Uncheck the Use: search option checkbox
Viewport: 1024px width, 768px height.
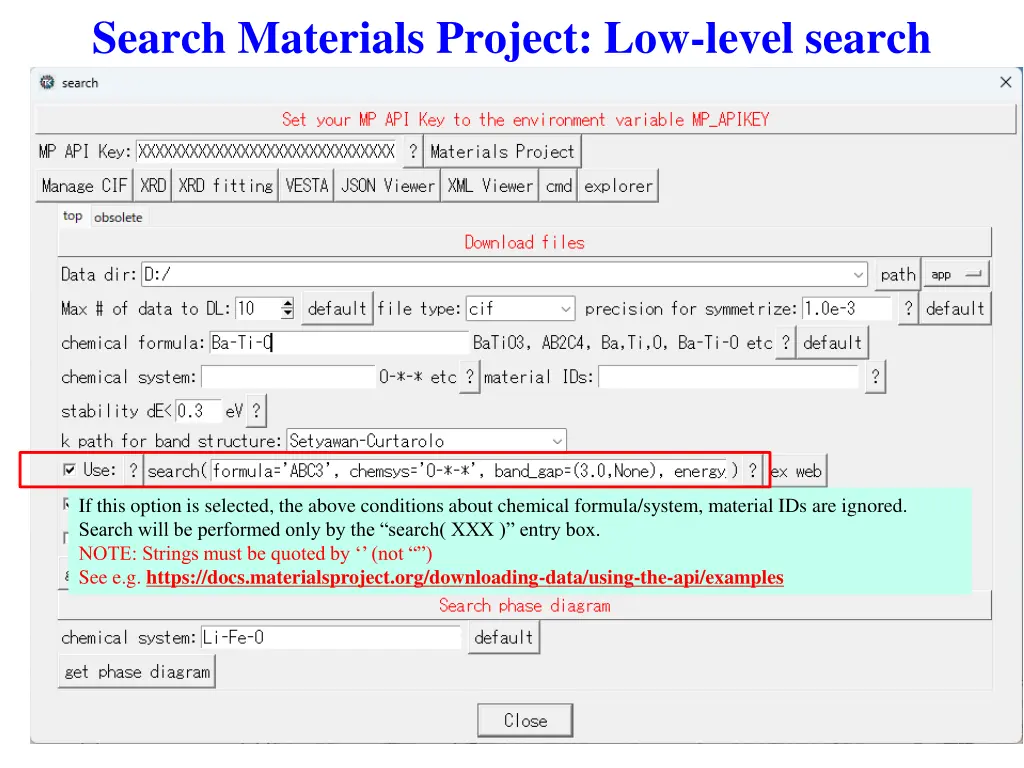pos(69,470)
